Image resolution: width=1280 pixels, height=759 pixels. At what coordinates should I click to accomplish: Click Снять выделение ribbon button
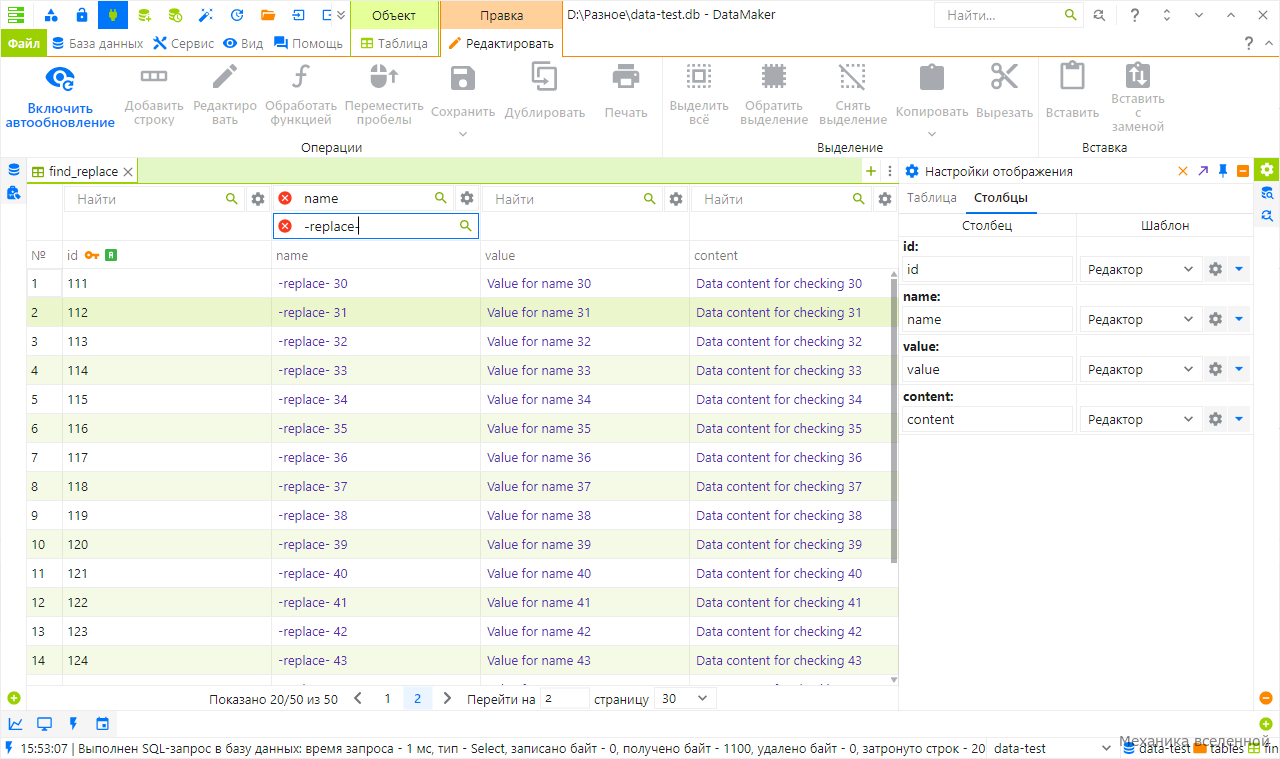point(853,97)
